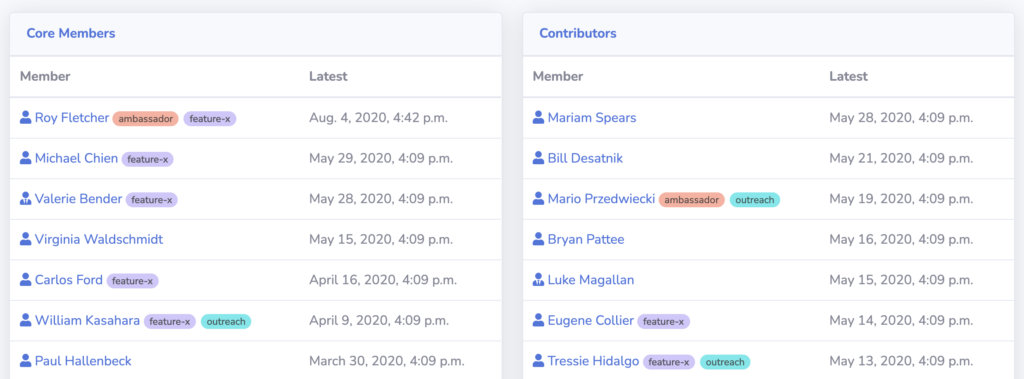Viewport: 1024px width, 379px height.
Task: Click the user icon next to Mariam Spears
Action: tap(538, 118)
